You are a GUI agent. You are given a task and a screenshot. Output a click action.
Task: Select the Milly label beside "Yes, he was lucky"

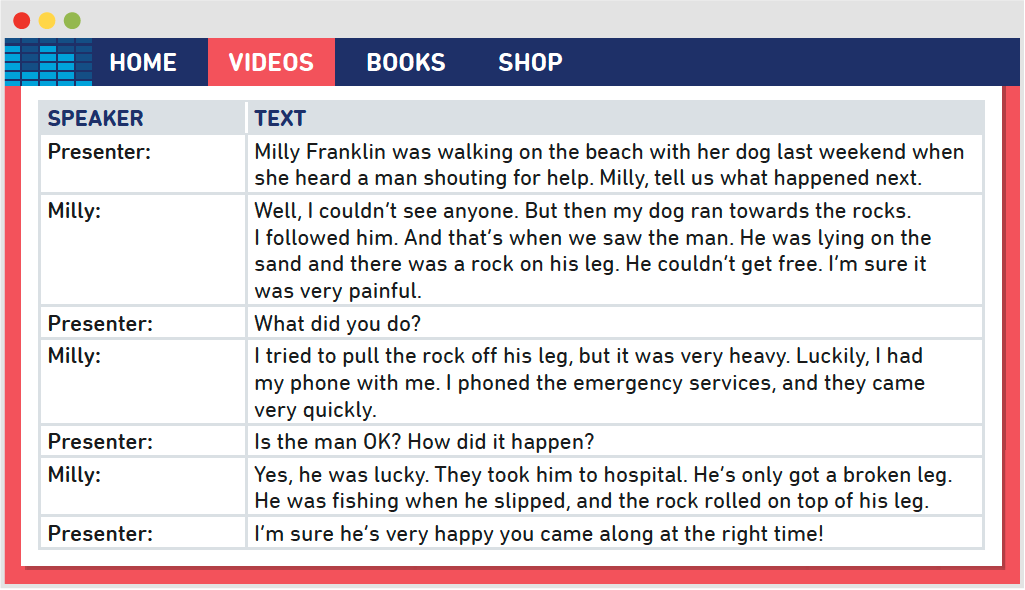(x=74, y=475)
